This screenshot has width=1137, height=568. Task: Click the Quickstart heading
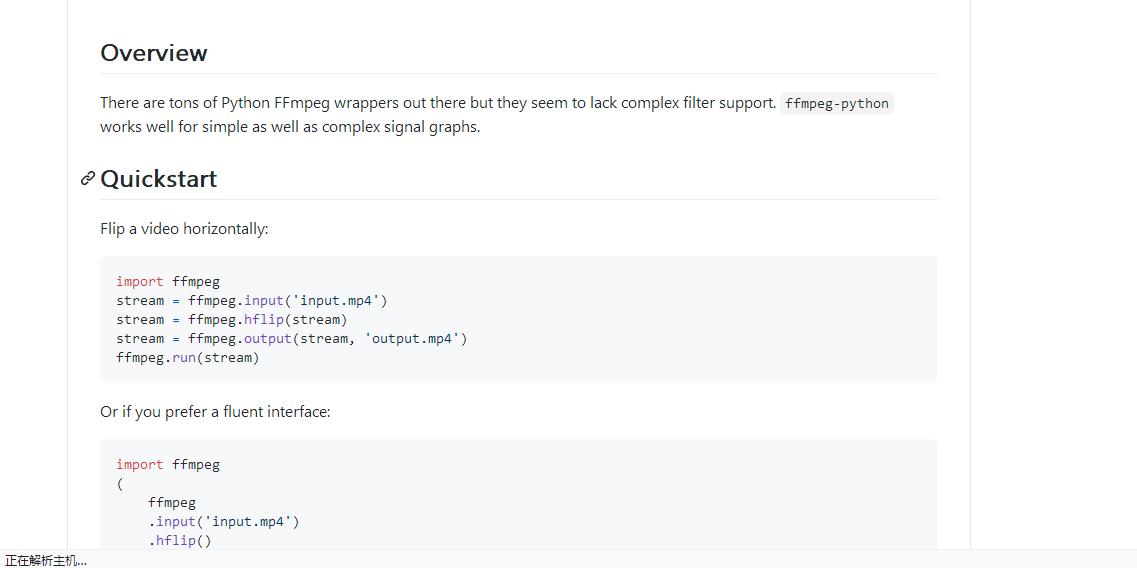159,179
